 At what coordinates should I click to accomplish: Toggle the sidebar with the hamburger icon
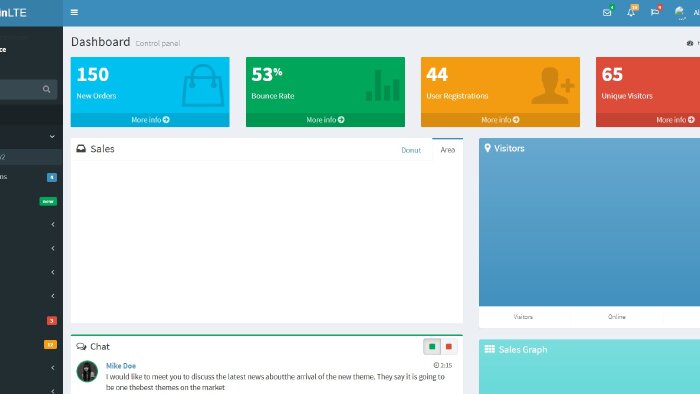coord(74,12)
